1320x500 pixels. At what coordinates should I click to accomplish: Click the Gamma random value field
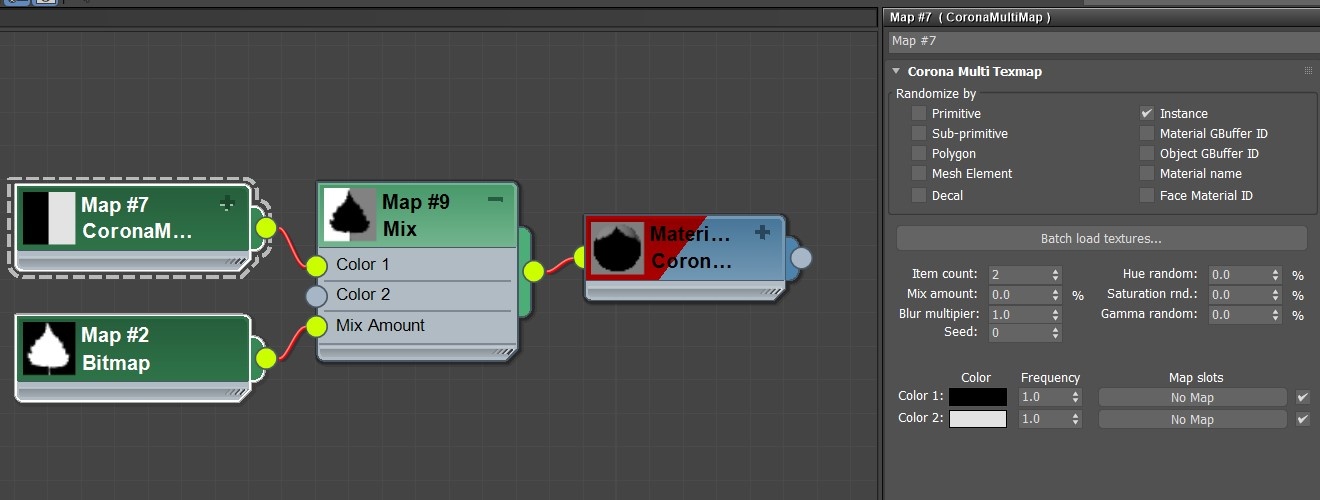pyautogui.click(x=1238, y=314)
